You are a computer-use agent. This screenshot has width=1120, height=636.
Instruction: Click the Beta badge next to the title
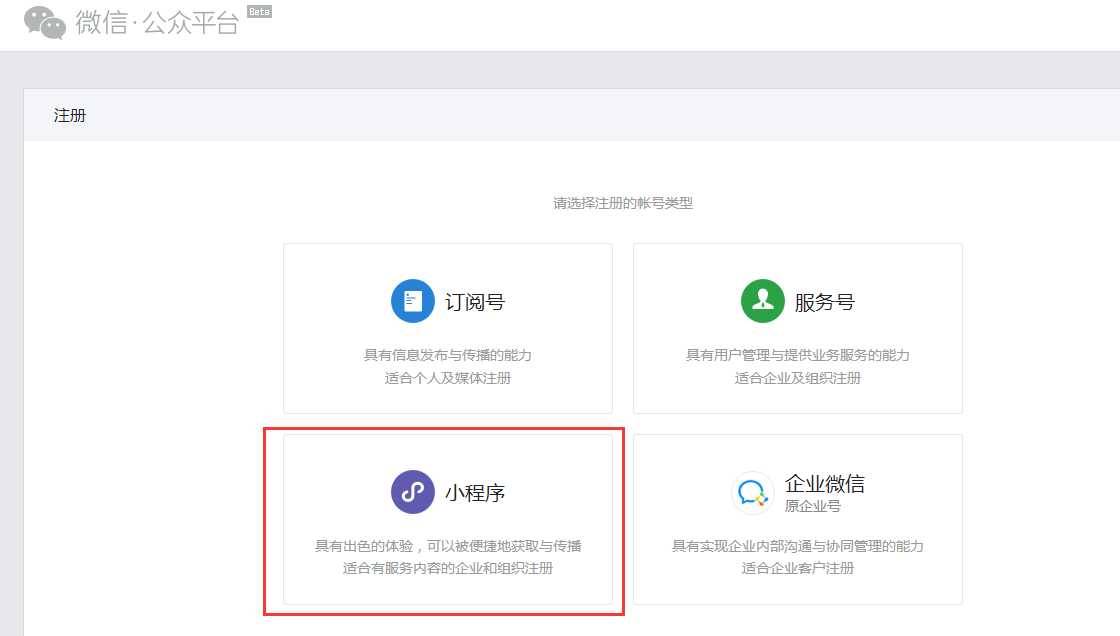coord(259,11)
